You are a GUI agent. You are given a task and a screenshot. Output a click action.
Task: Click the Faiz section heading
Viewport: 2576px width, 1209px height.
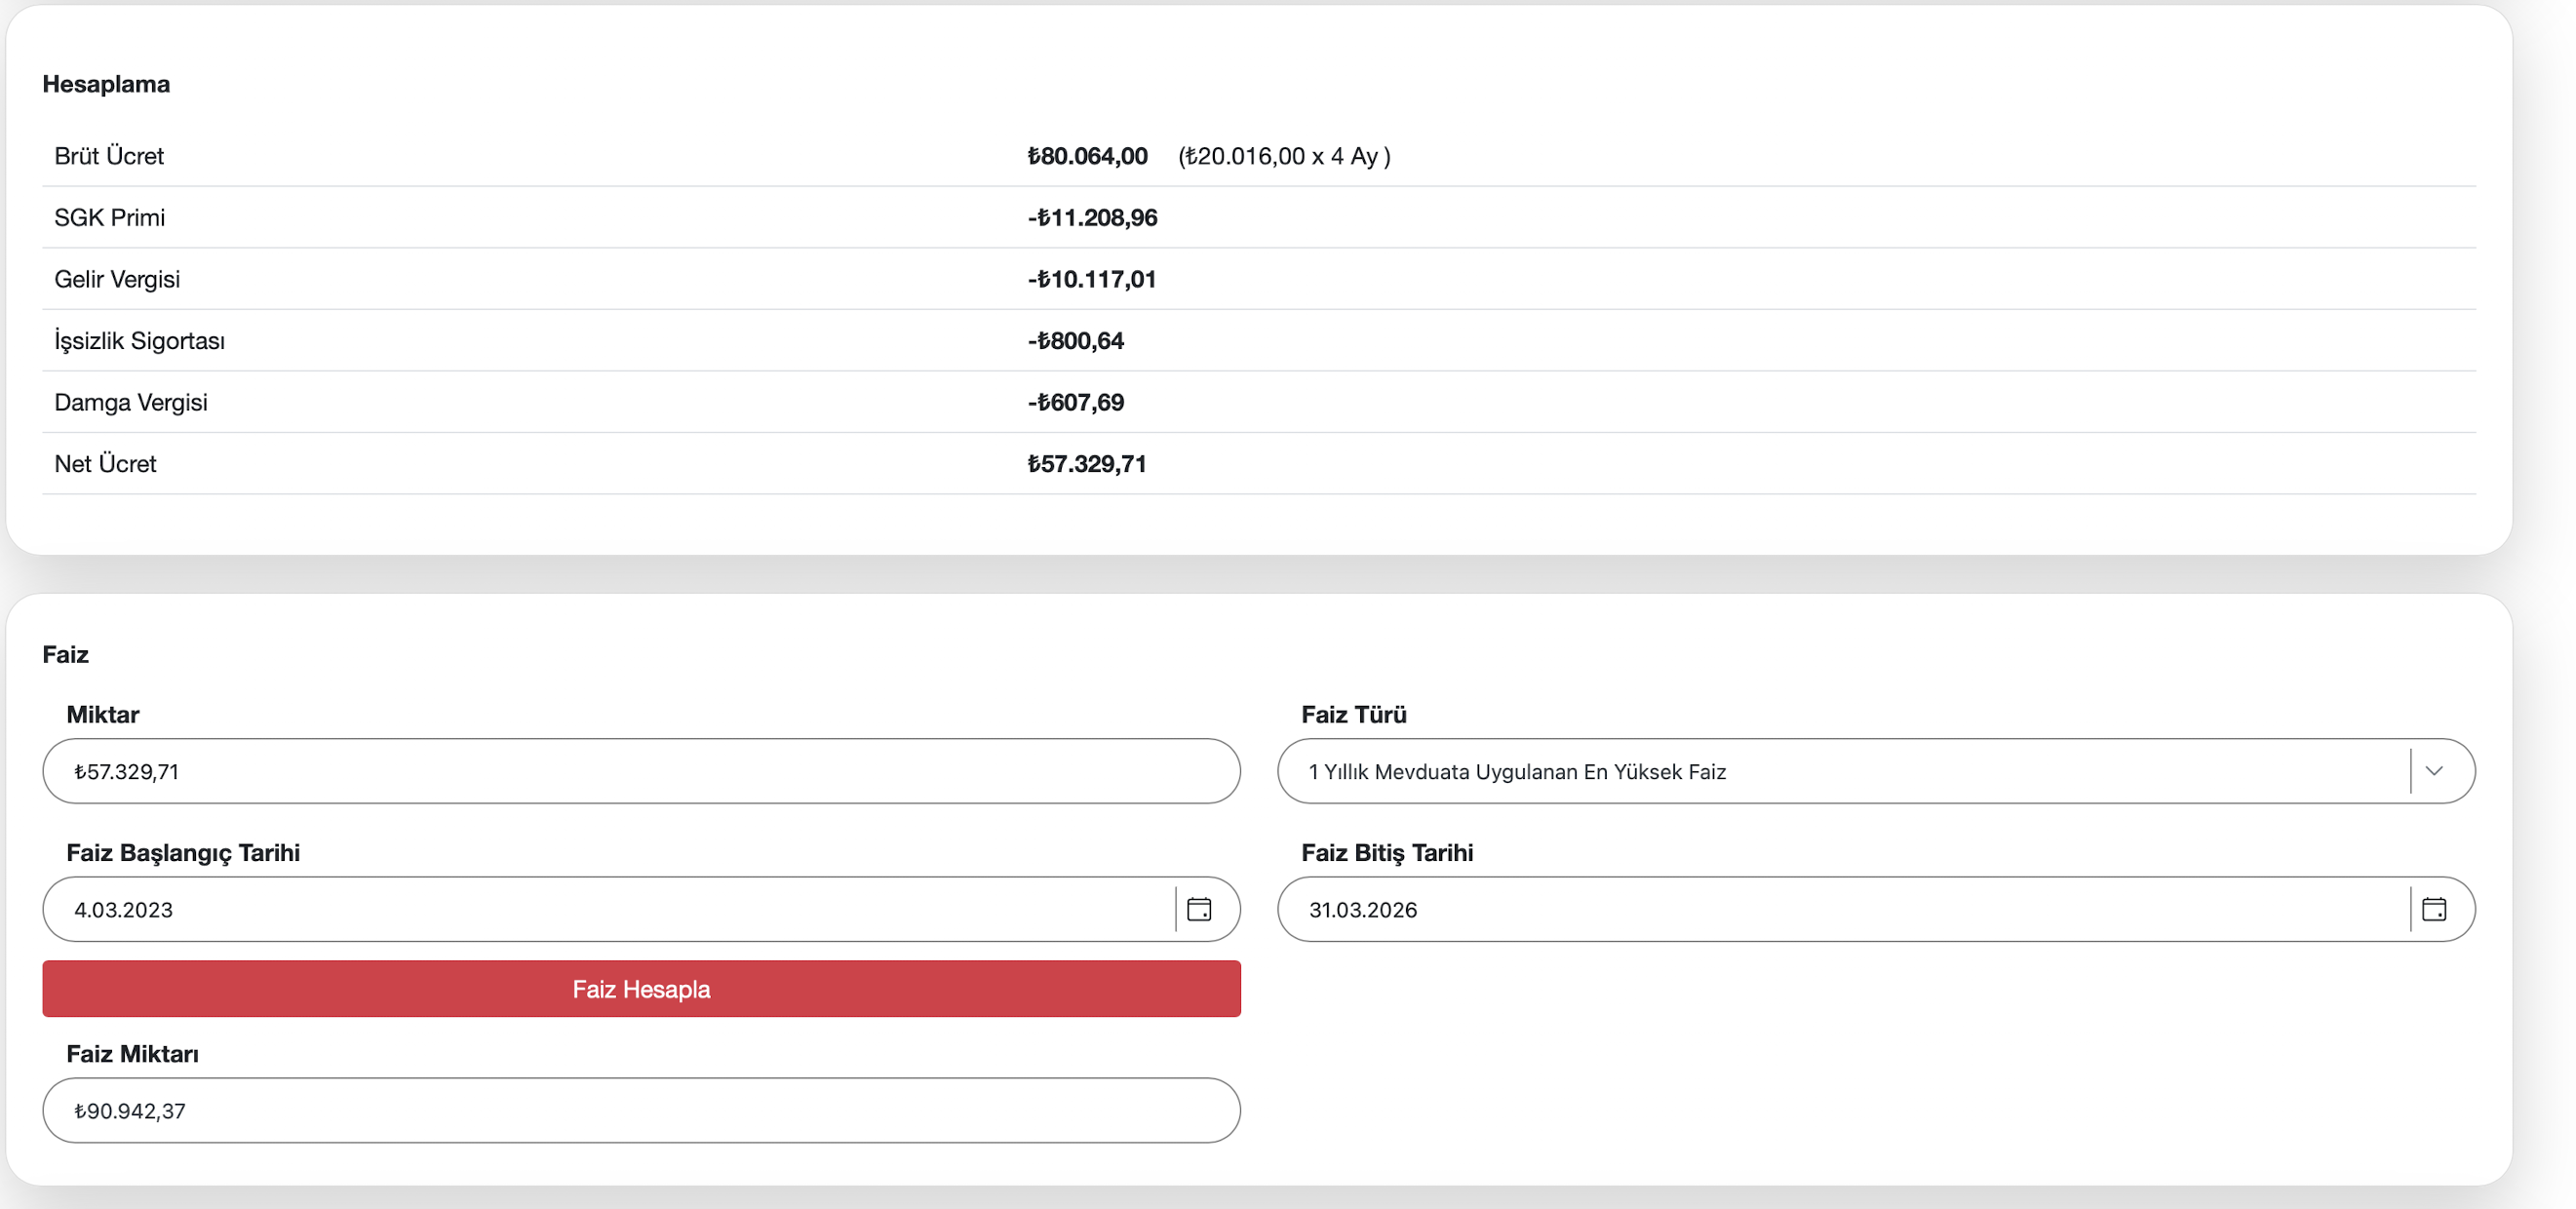[x=65, y=654]
